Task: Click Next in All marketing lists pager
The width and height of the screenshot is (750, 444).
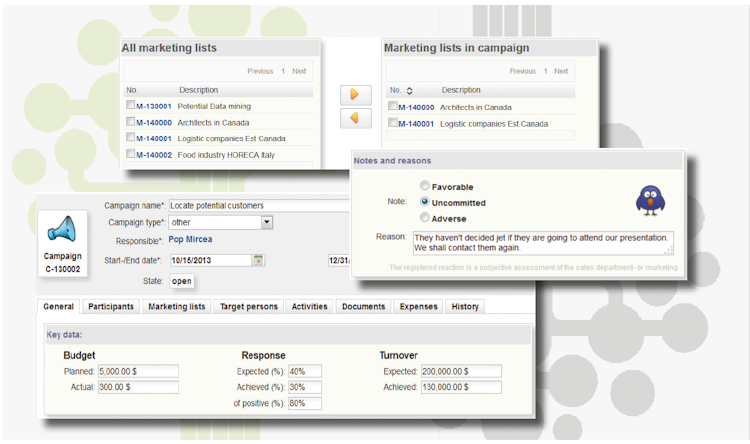Action: tap(299, 71)
